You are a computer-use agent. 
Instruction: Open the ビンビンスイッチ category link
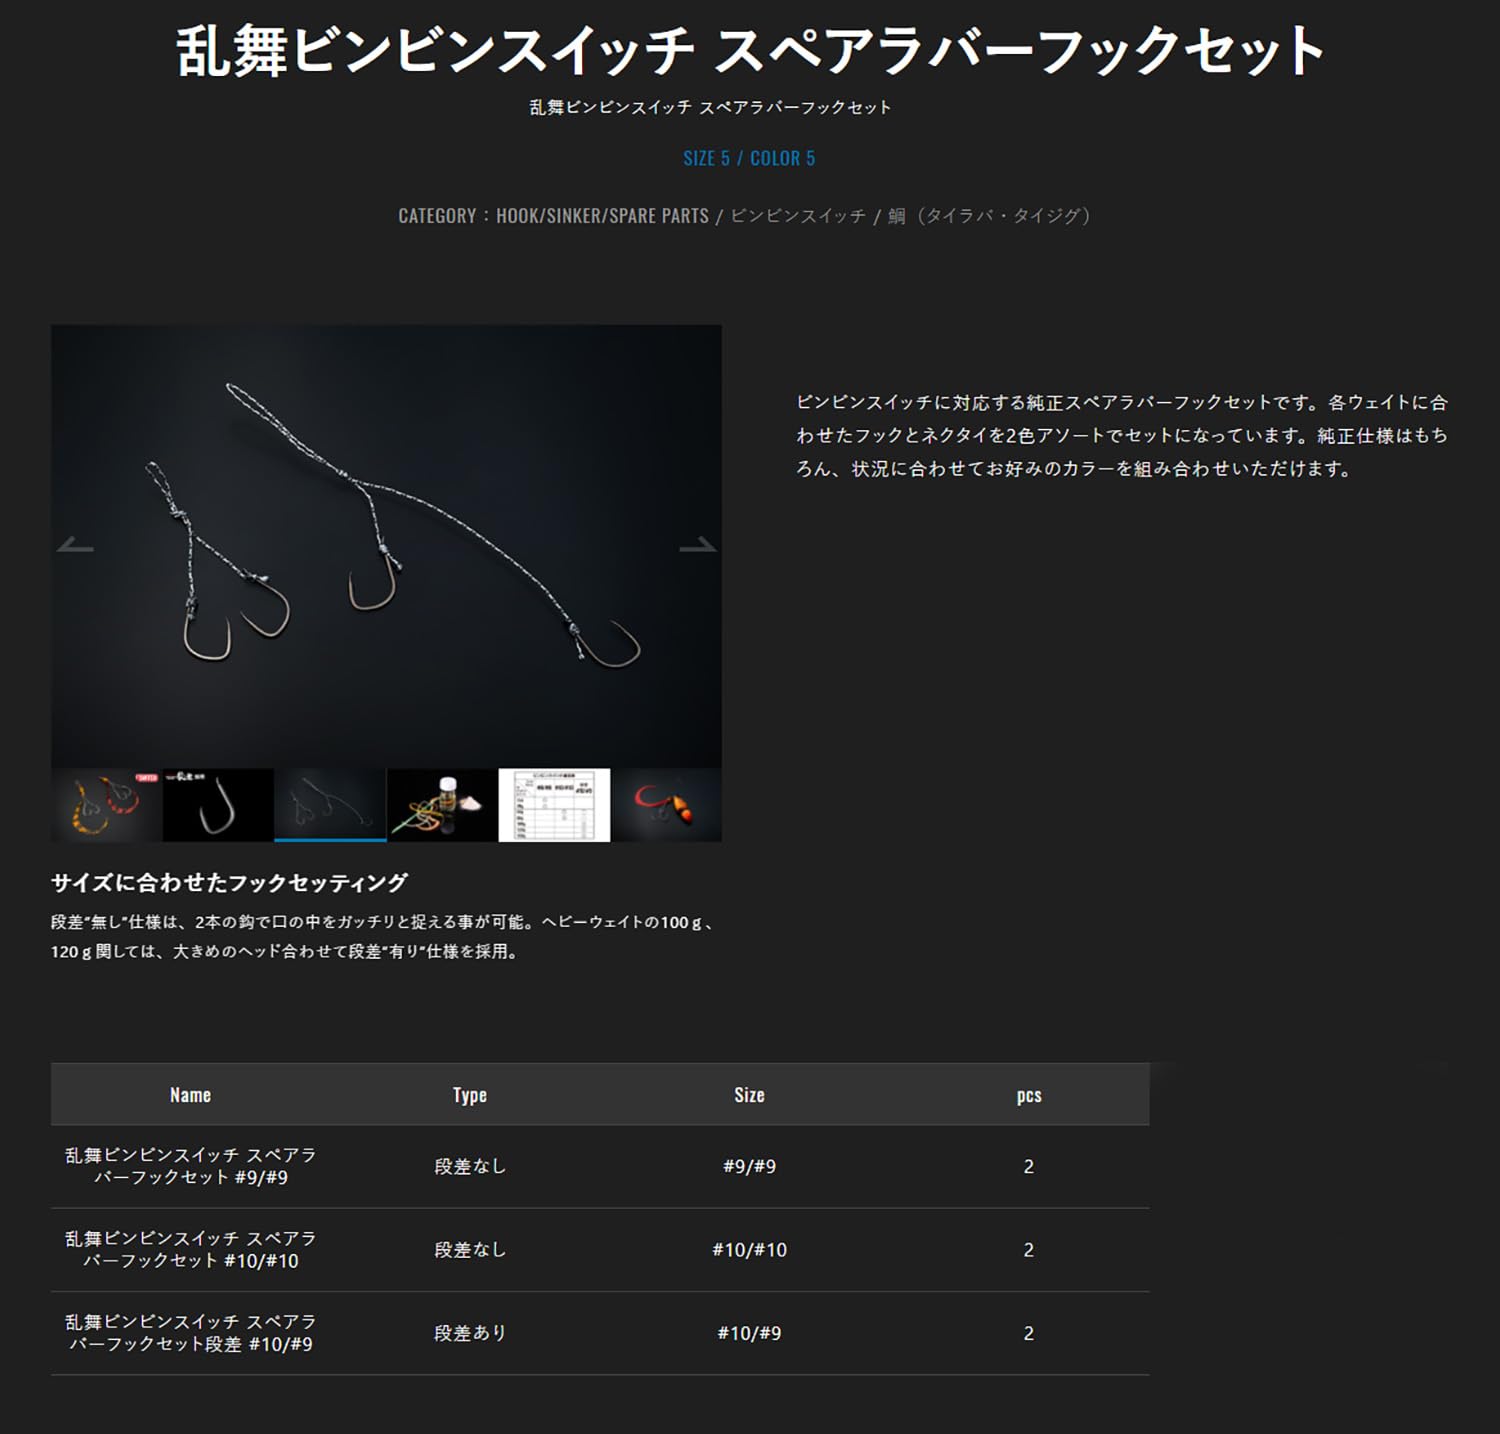[798, 216]
